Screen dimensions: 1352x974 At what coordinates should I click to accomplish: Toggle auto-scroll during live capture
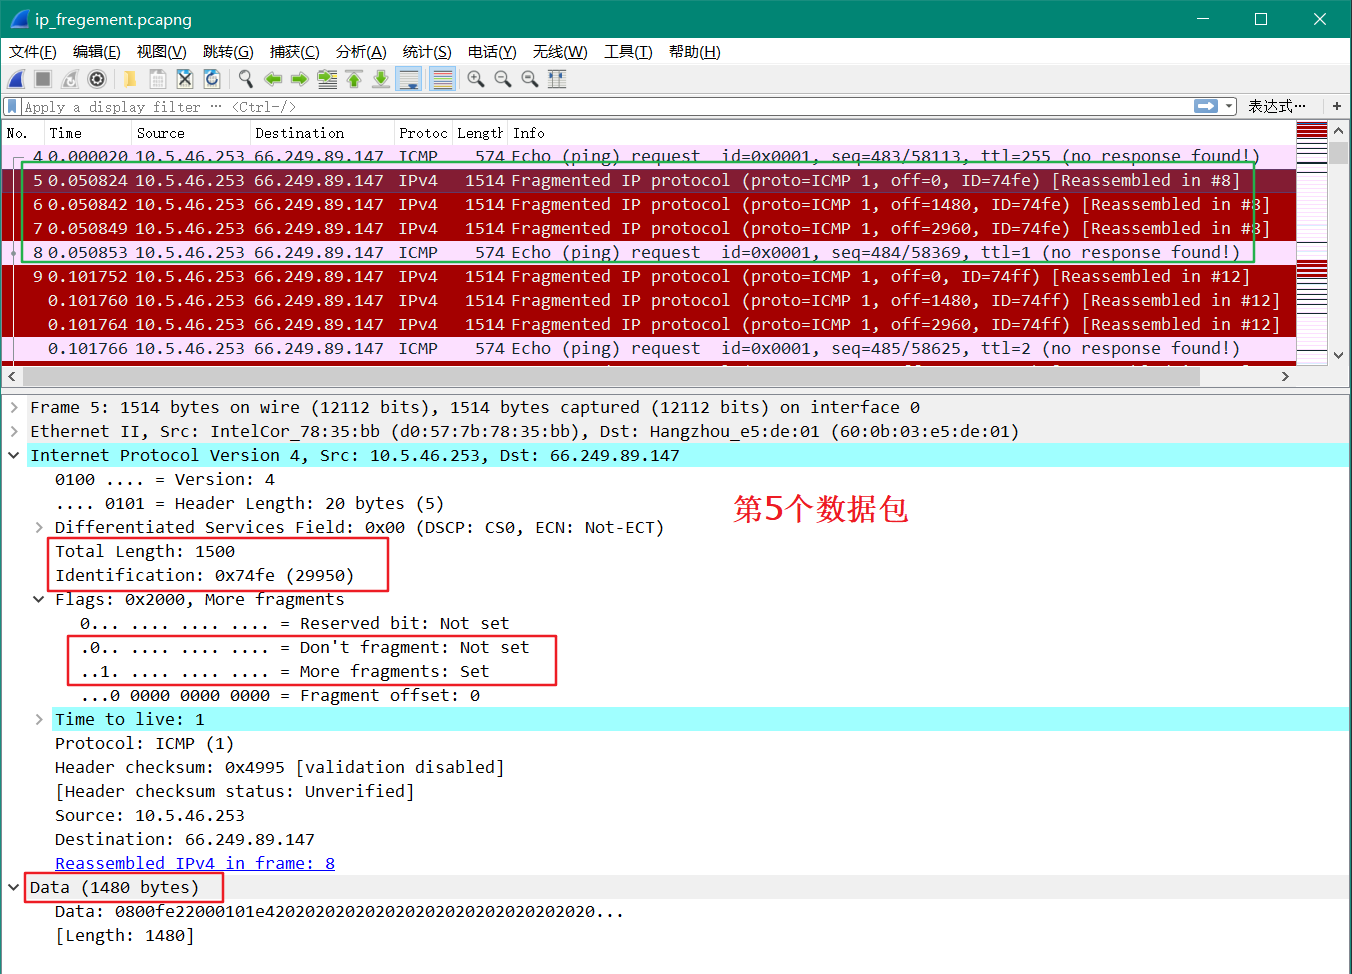[409, 79]
